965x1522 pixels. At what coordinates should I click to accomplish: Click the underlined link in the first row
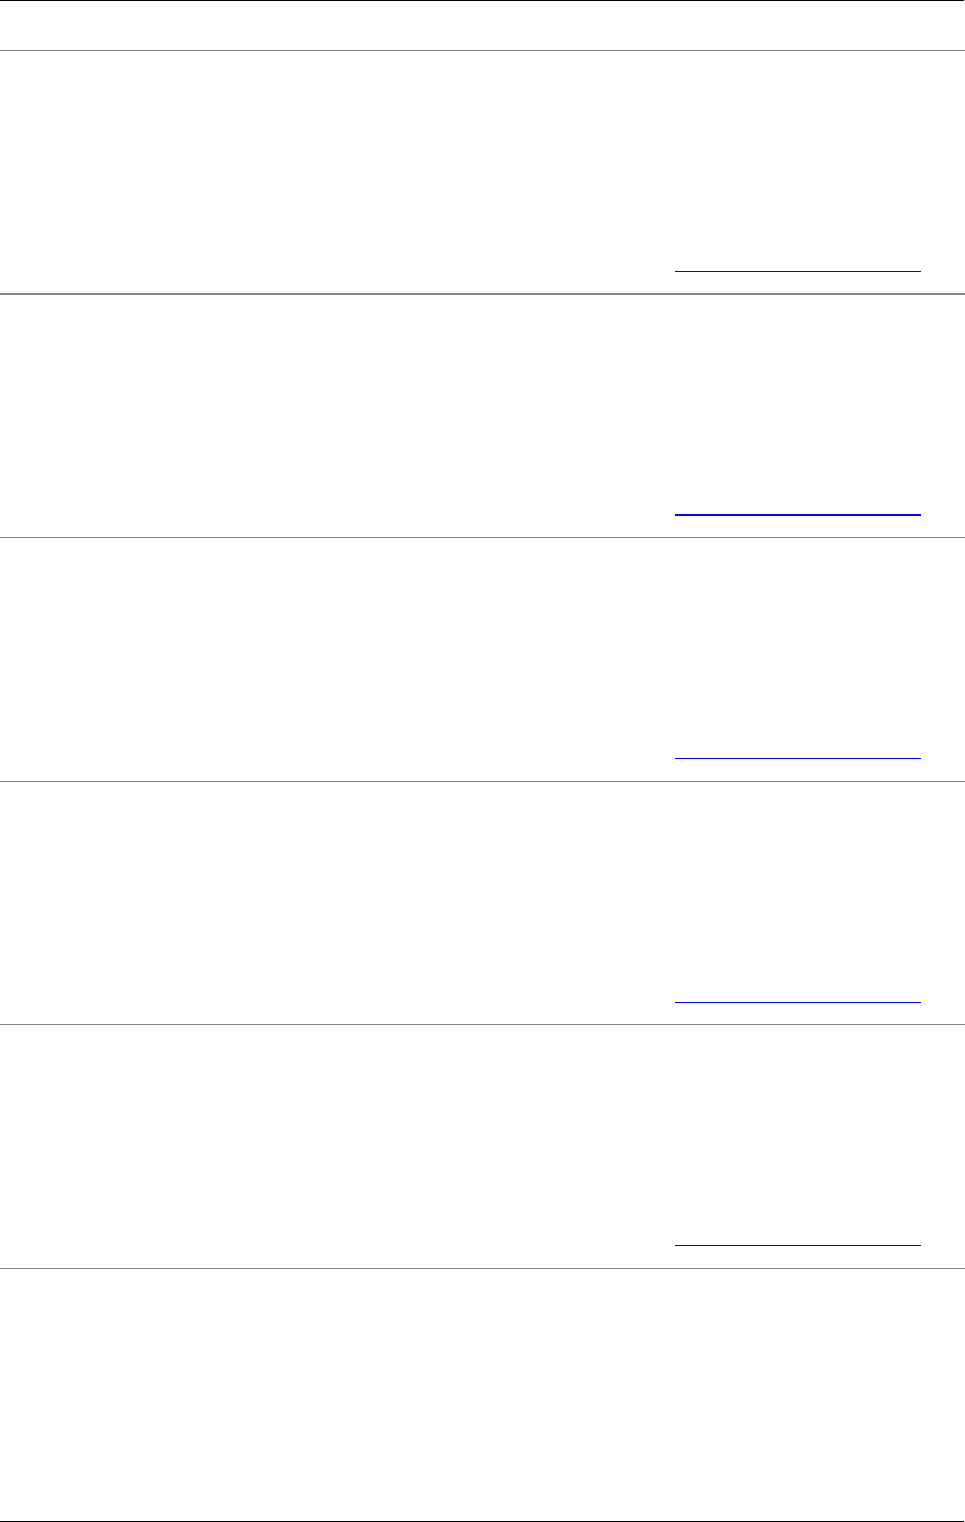797,270
